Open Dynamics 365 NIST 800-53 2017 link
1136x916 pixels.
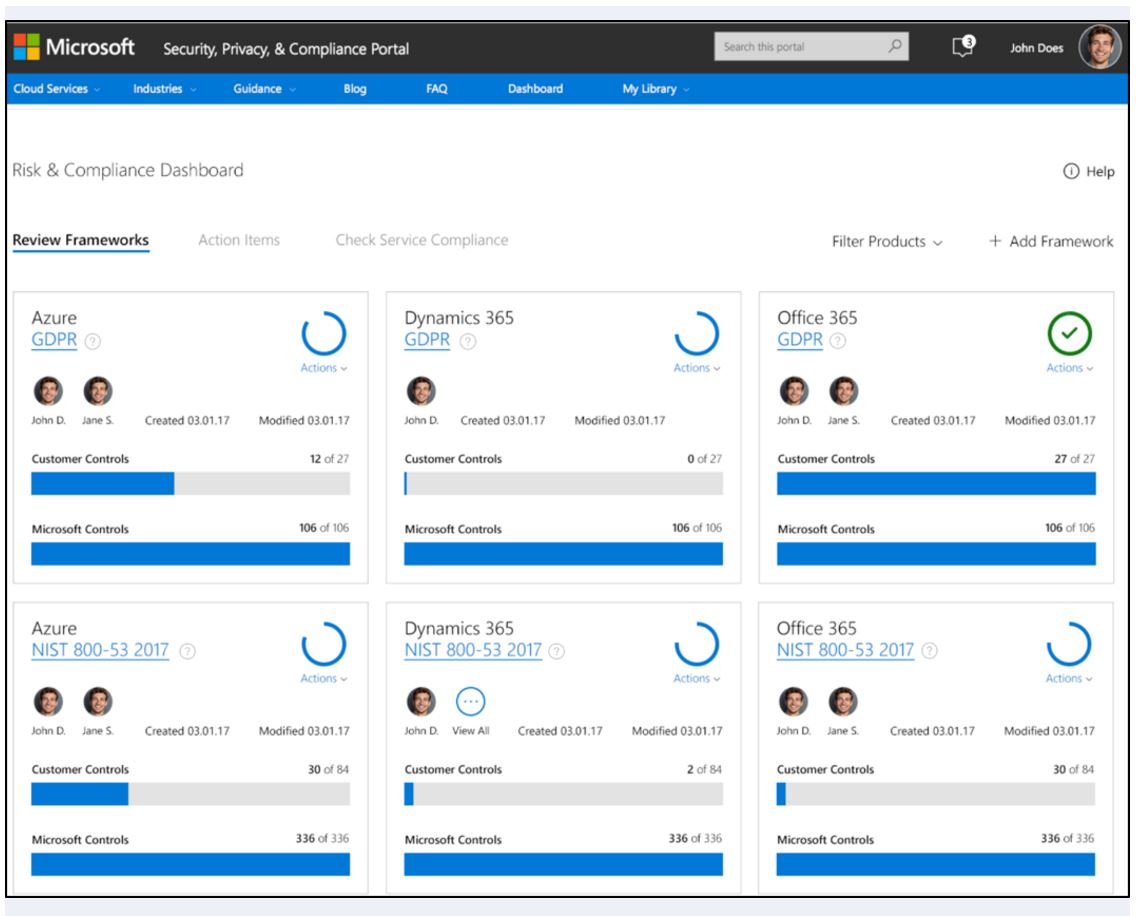click(x=473, y=650)
